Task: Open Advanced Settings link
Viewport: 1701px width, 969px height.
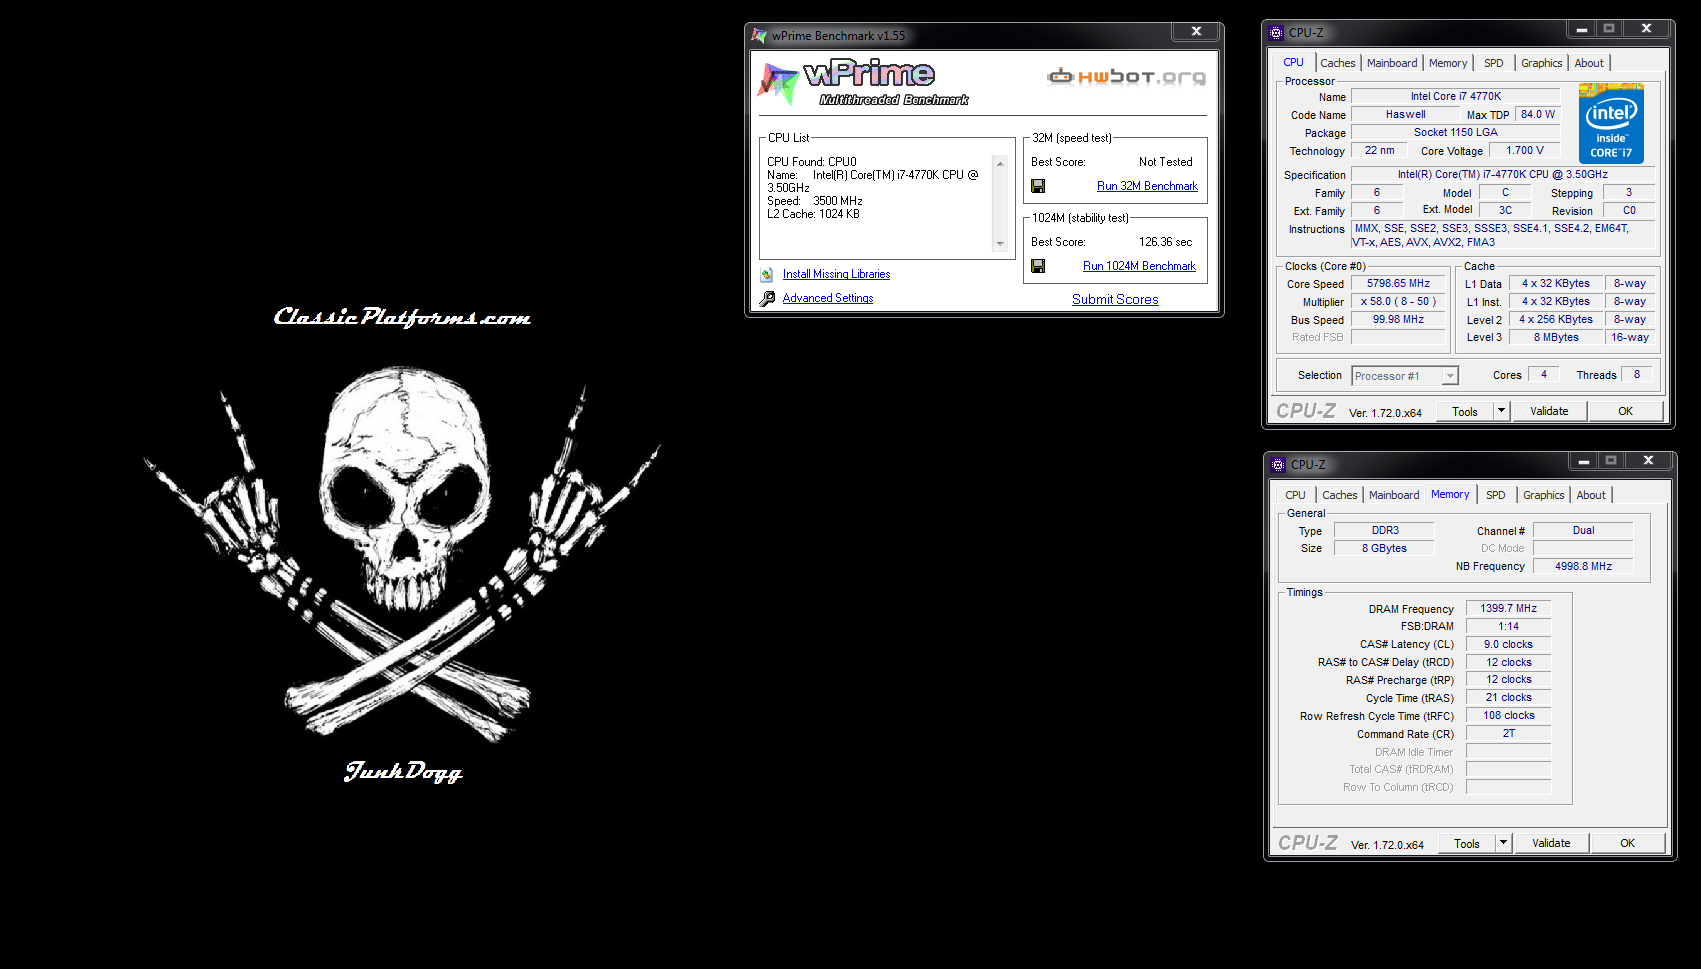Action: (828, 298)
